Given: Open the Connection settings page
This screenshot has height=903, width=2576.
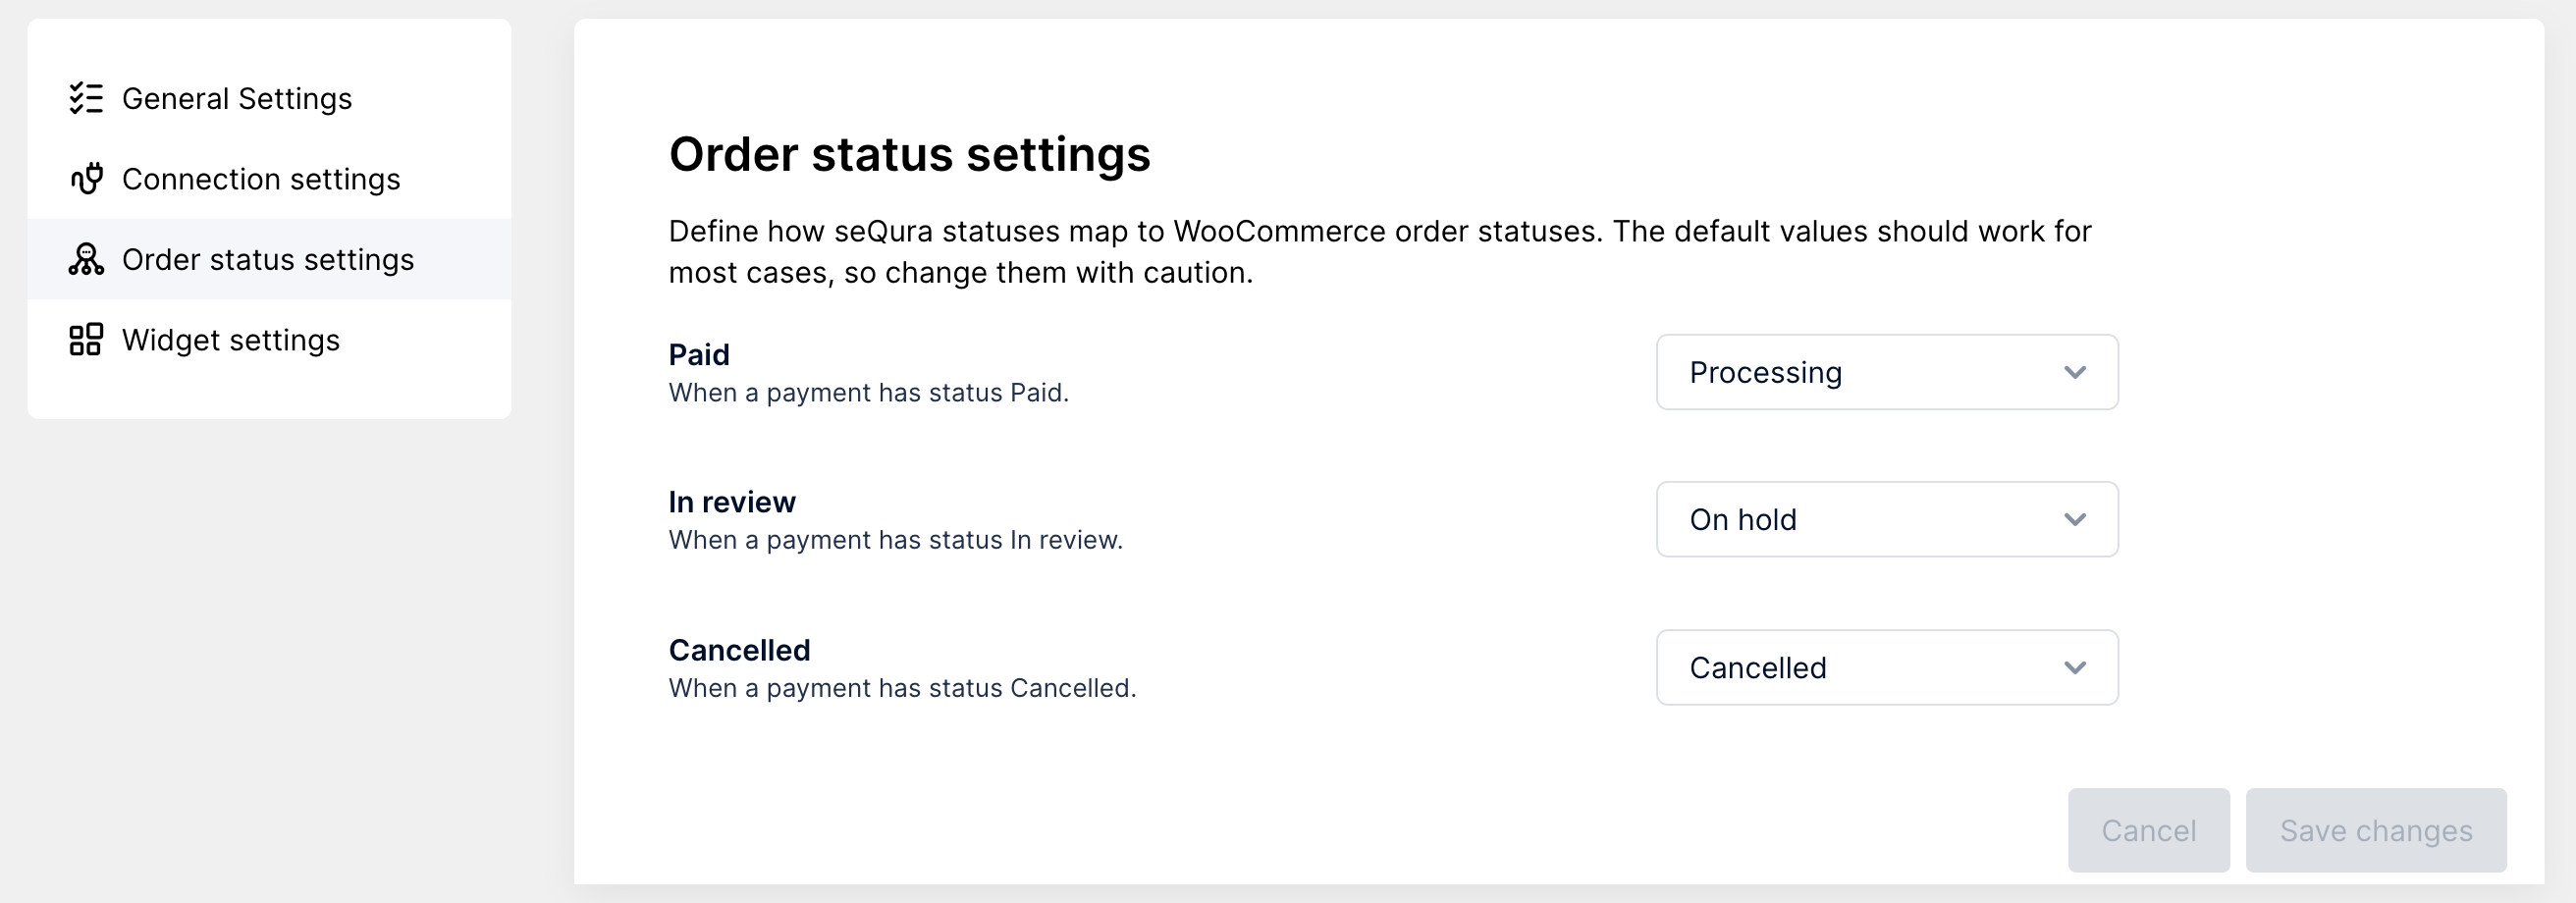Looking at the screenshot, I should (261, 179).
